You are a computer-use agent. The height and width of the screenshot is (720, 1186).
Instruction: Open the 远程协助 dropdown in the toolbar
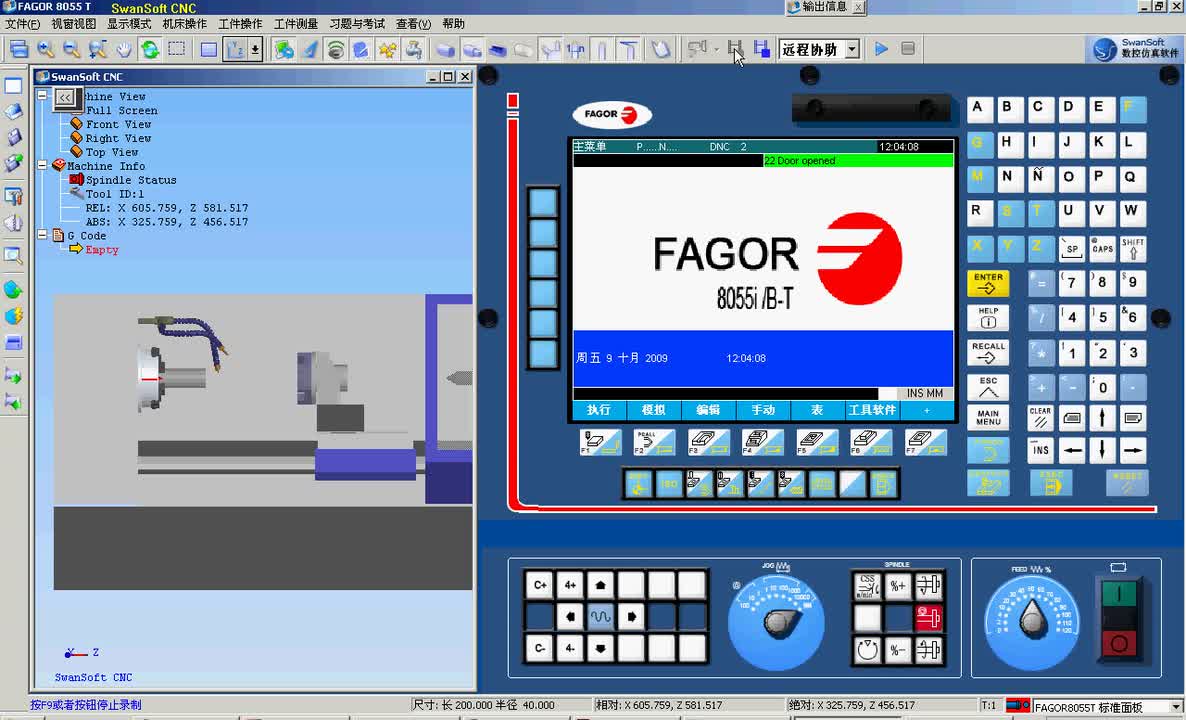[852, 49]
